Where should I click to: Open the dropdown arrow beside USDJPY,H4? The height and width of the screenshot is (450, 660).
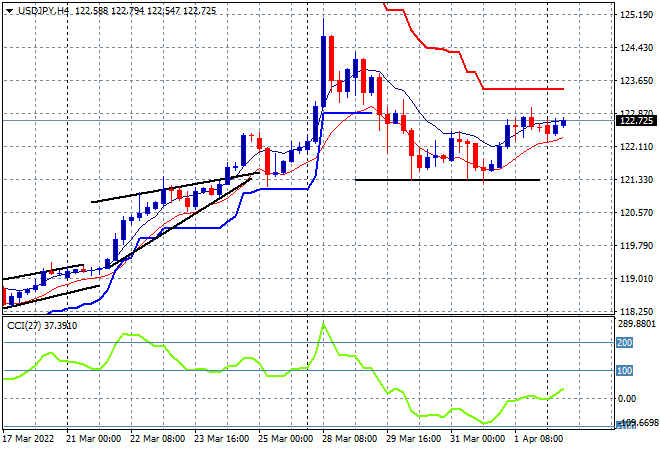(x=8, y=9)
